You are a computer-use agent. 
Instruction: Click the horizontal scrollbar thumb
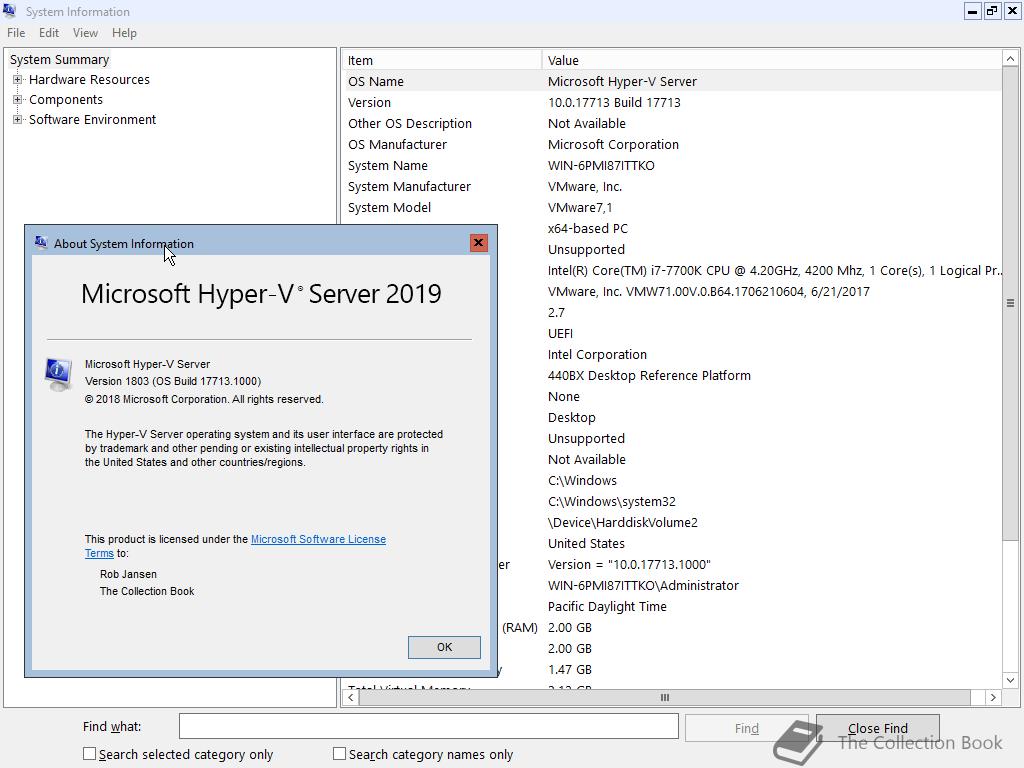click(665, 697)
